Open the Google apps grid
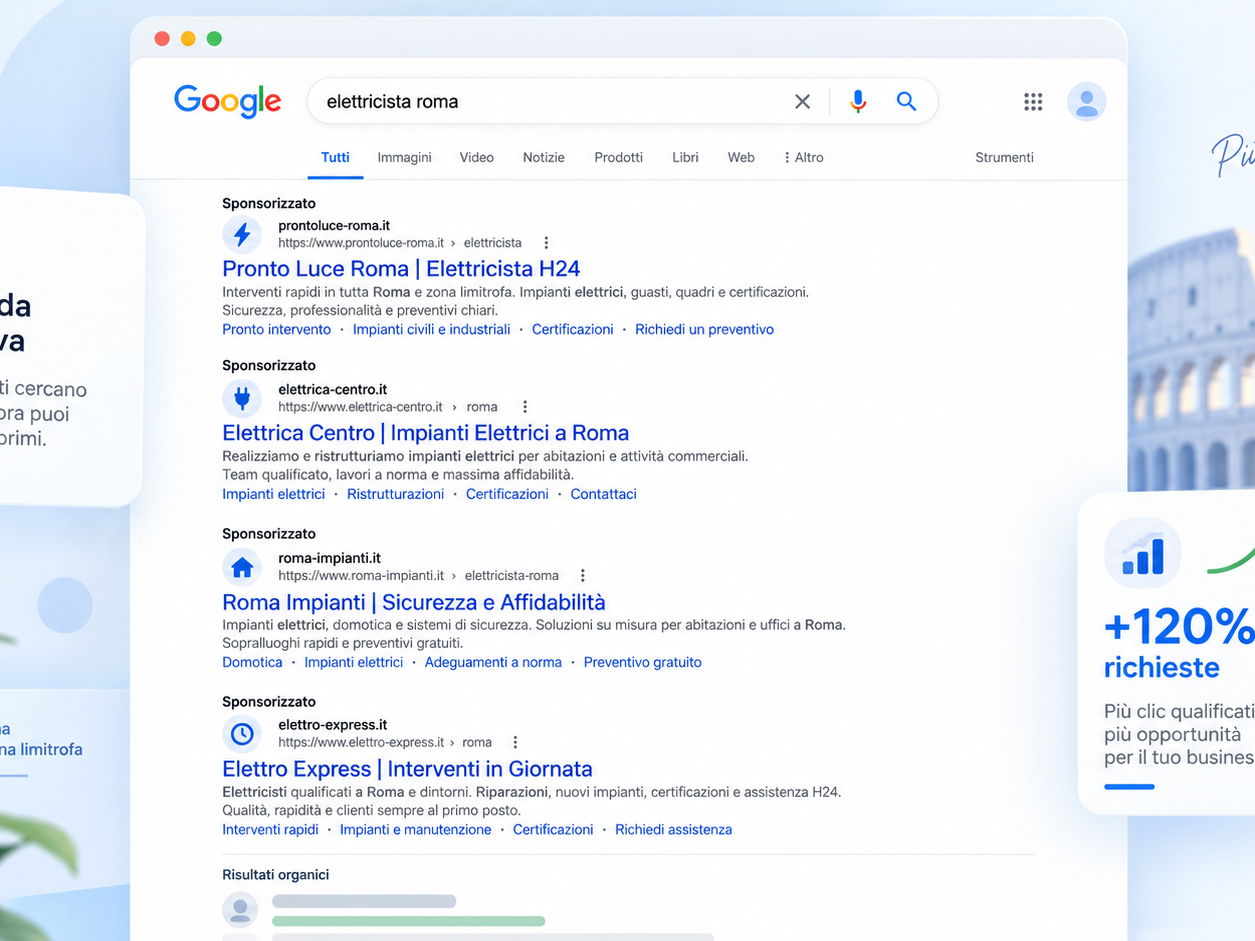 pos(1033,101)
